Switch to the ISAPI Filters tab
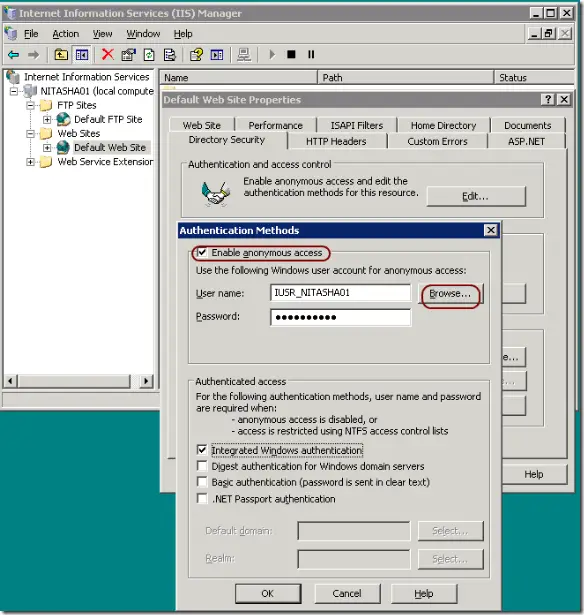584x615 pixels. (357, 125)
